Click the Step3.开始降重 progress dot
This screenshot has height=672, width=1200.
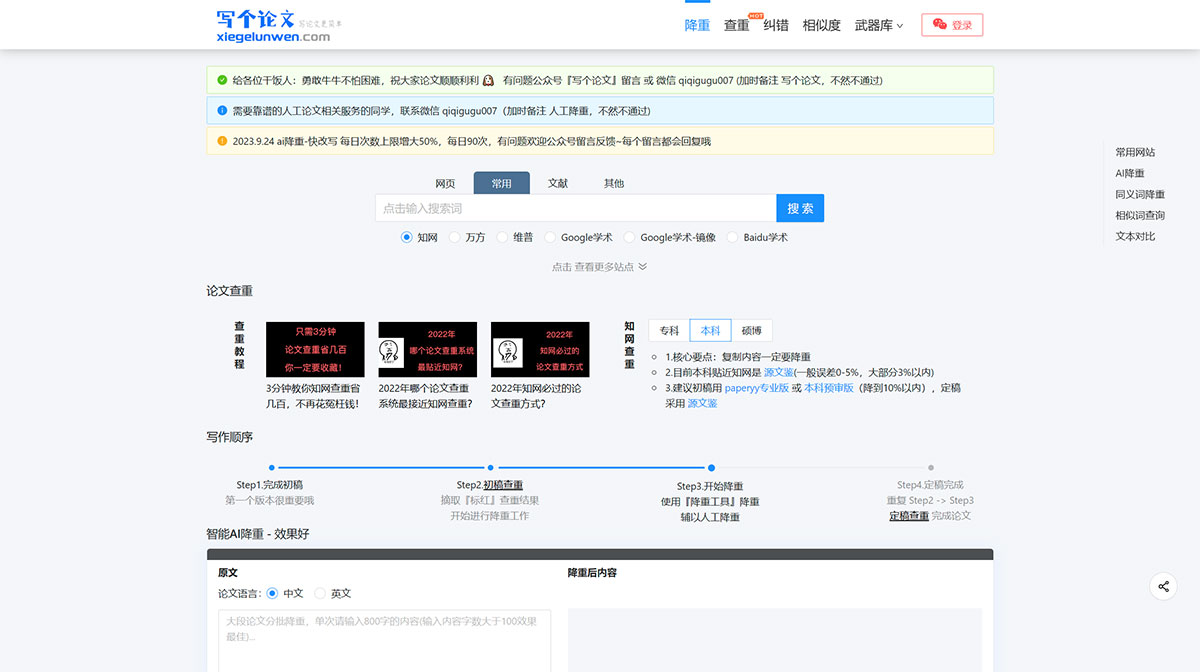click(711, 467)
